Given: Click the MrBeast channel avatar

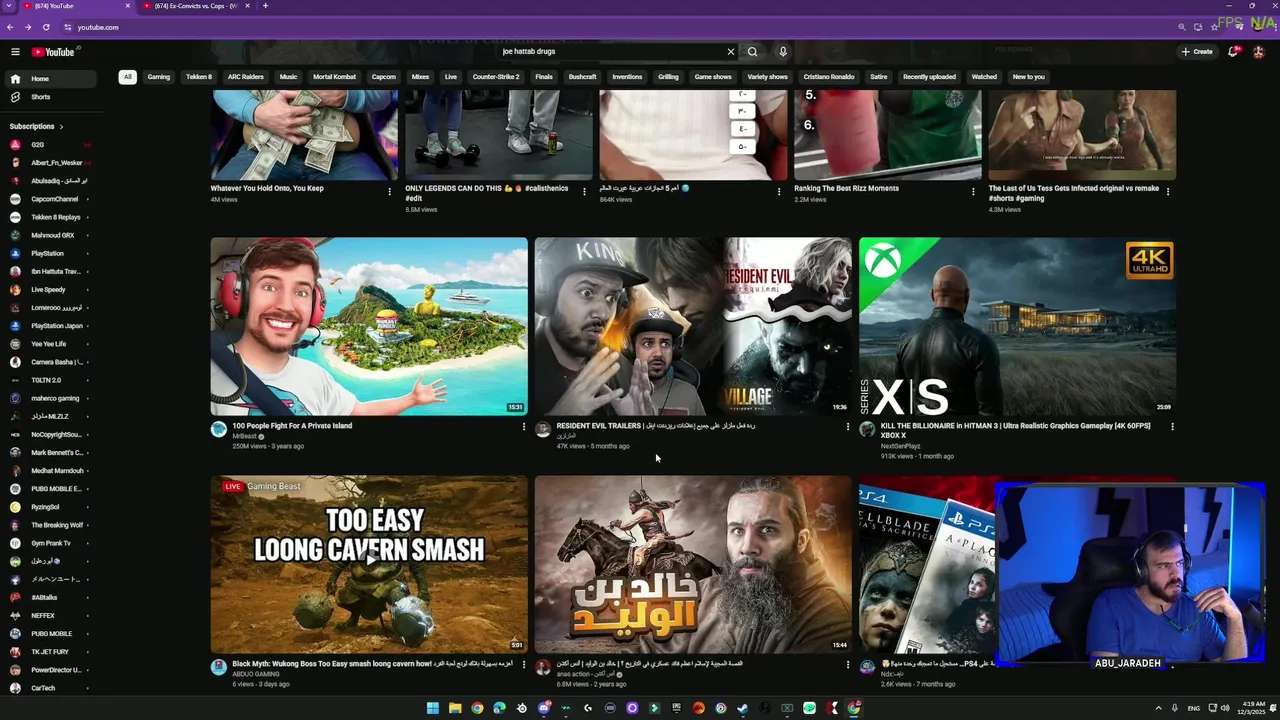Looking at the screenshot, I should tap(219, 429).
